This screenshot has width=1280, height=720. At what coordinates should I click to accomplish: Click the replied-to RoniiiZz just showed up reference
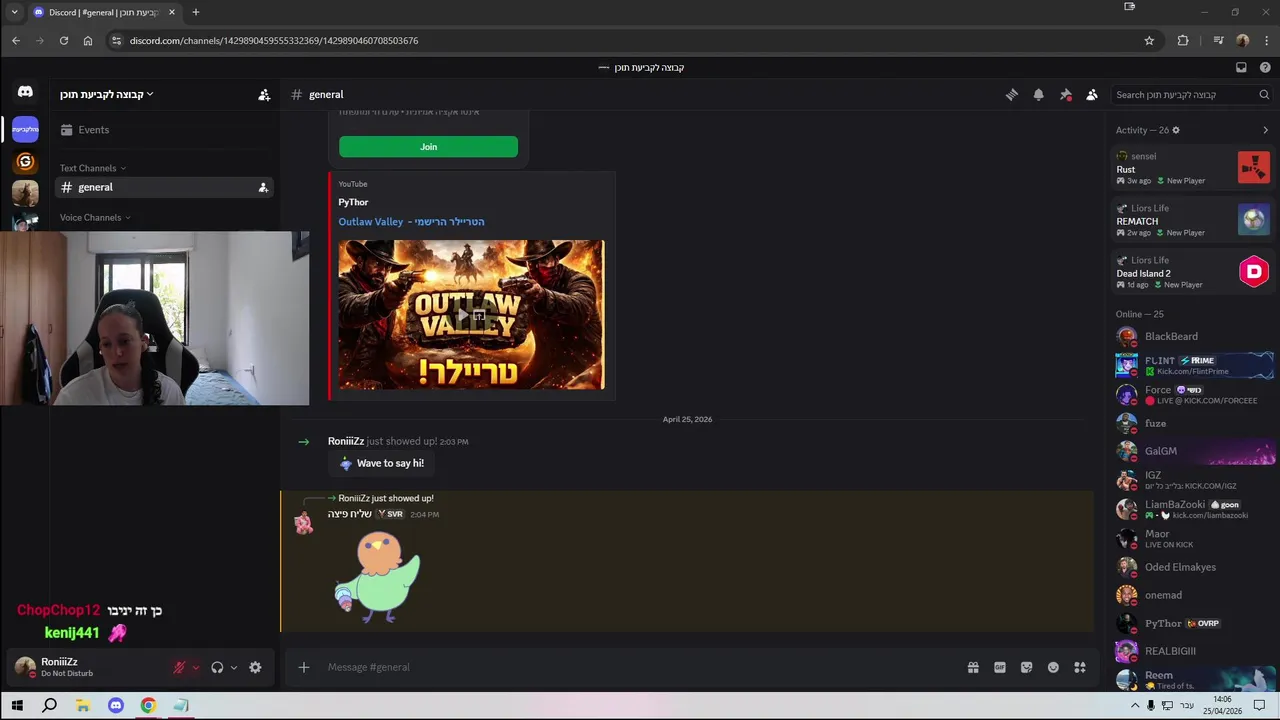385,498
